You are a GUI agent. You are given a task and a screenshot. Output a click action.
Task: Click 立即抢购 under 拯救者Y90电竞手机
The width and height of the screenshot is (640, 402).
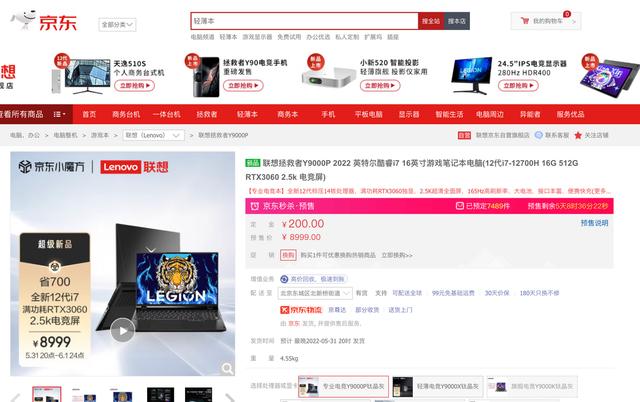coord(243,85)
